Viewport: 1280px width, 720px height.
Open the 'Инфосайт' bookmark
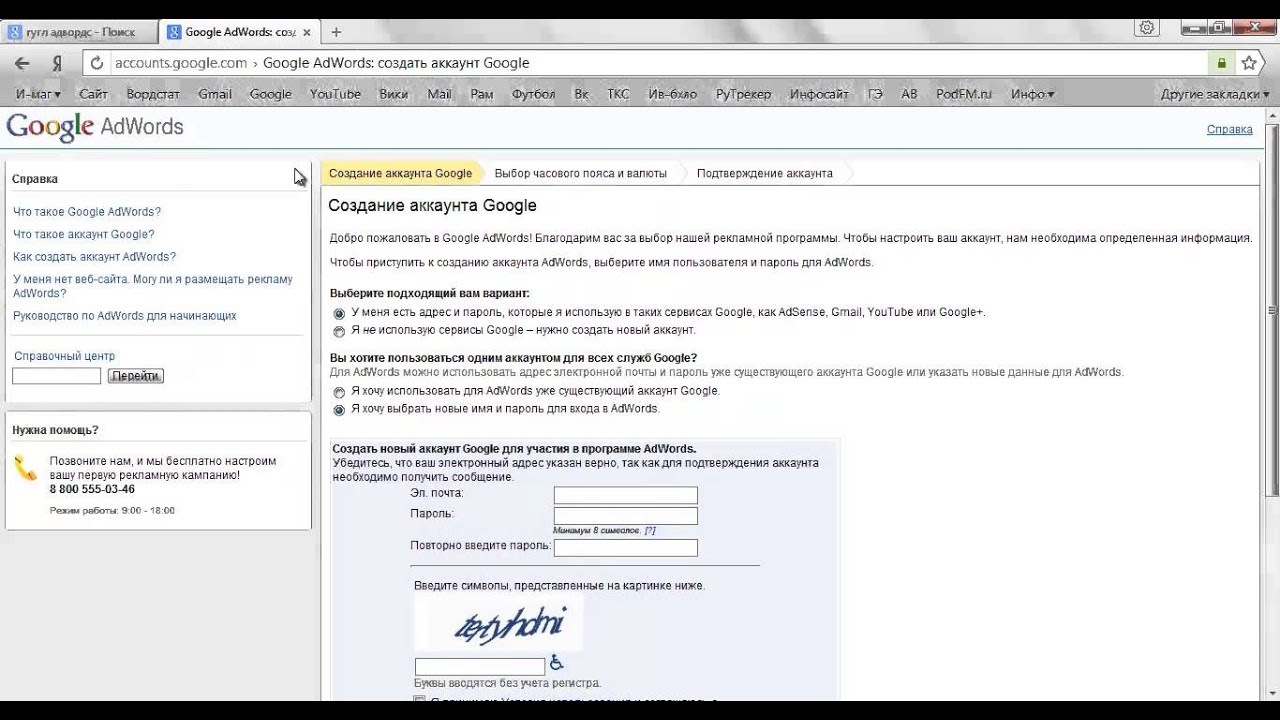819,94
